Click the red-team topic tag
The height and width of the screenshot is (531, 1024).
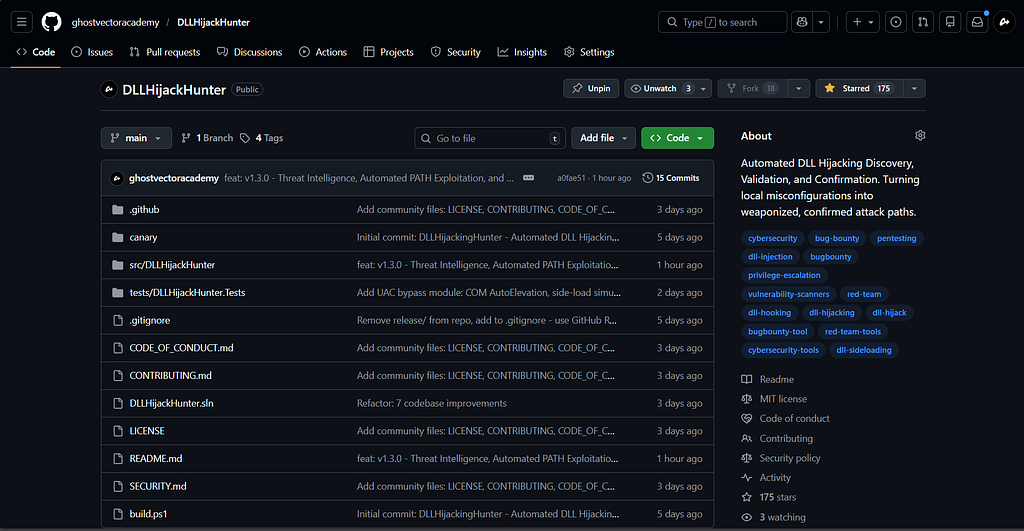click(x=864, y=295)
